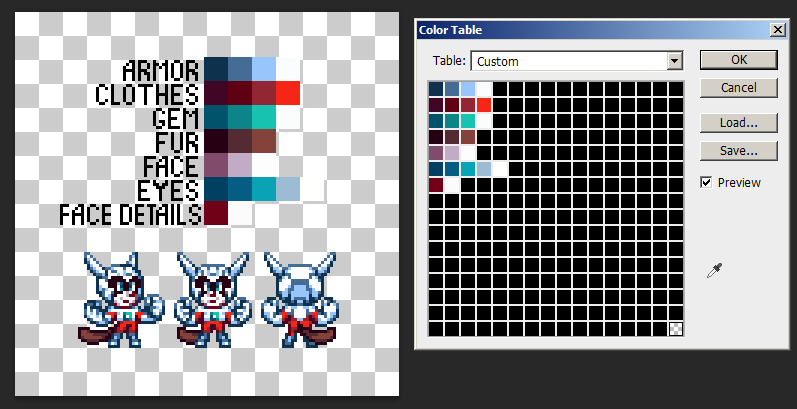
Task: Click the dark red swatch in table's seventh row
Action: pyautogui.click(x=436, y=185)
